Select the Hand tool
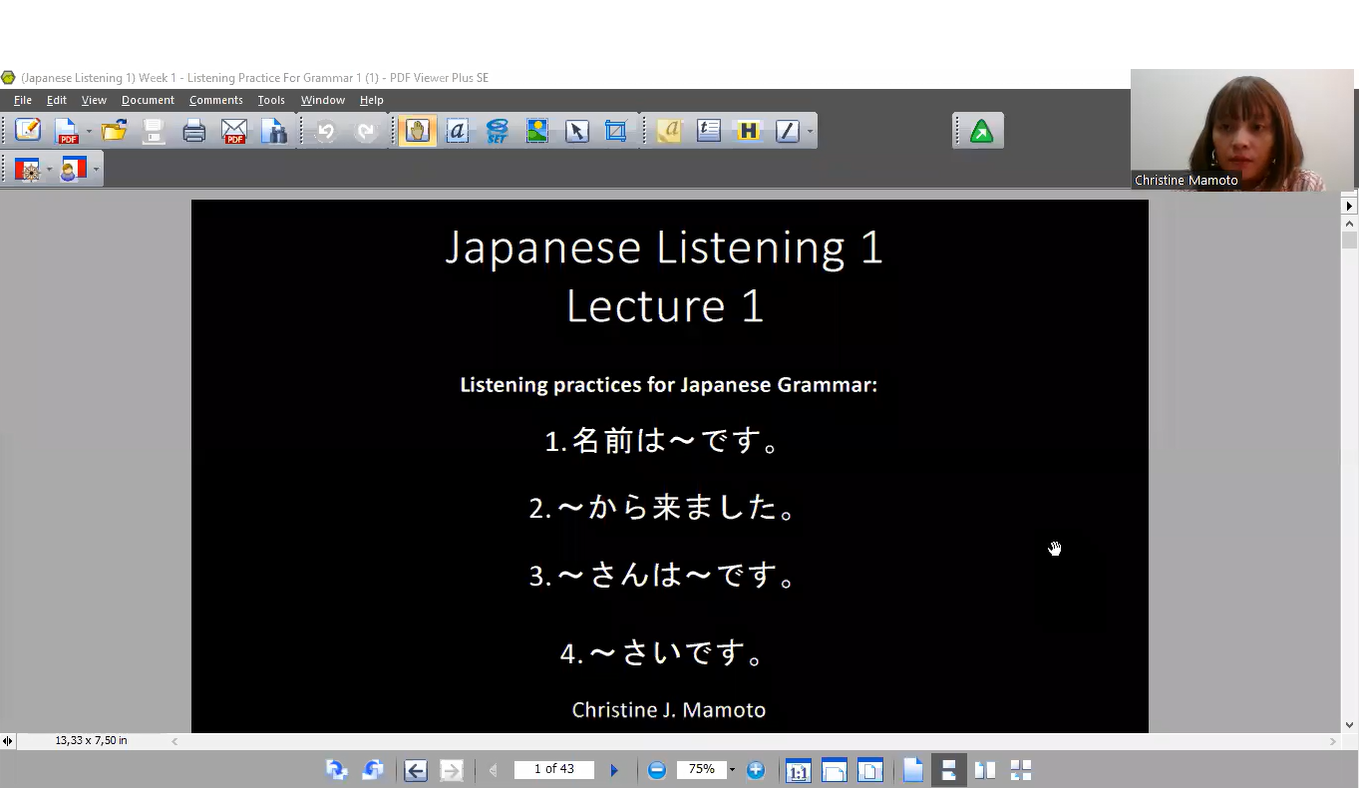This screenshot has width=1359, height=788. [x=418, y=131]
